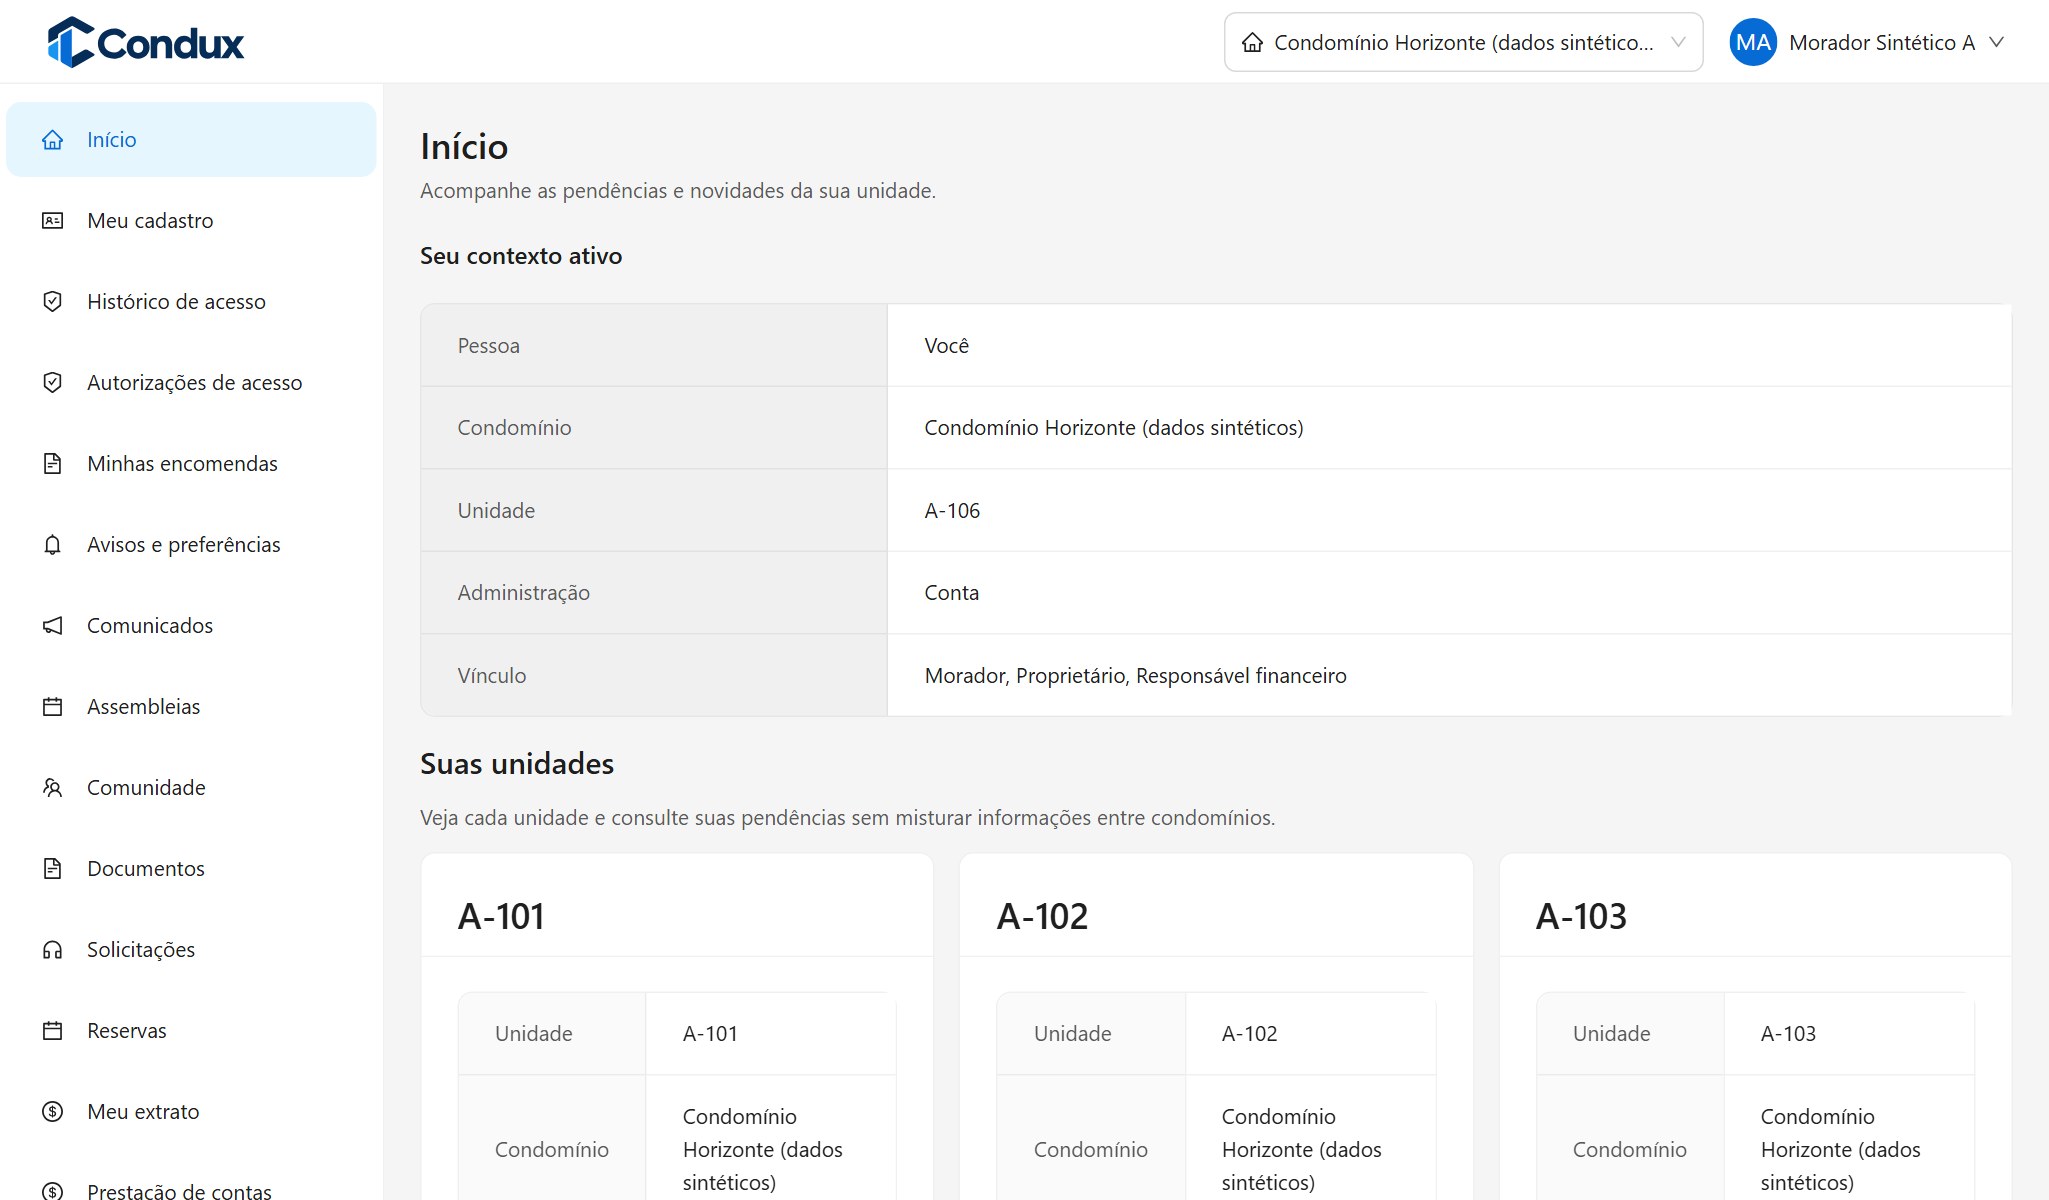This screenshot has height=1200, width=2049.
Task: Click the Histórico de acesso shield icon
Action: [x=53, y=302]
